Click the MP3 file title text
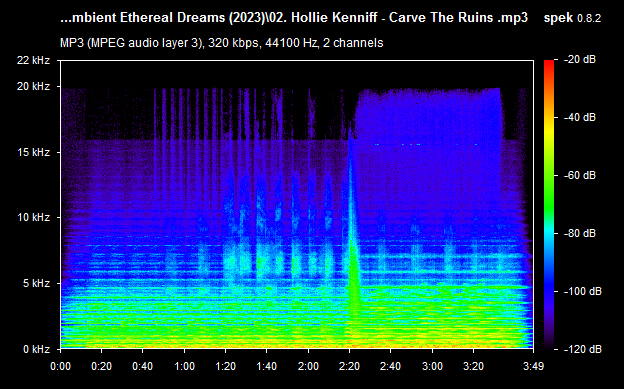The width and height of the screenshot is (624, 389). point(294,18)
